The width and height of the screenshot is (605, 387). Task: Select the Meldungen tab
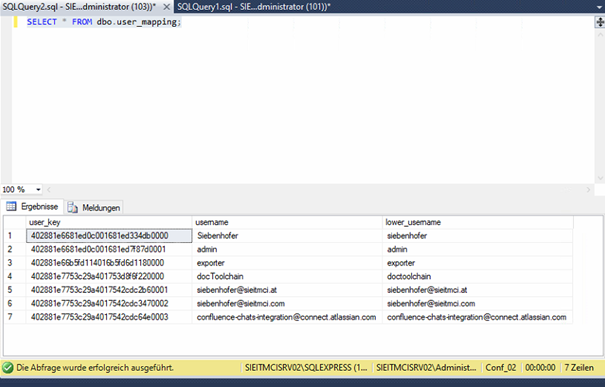coord(94,208)
